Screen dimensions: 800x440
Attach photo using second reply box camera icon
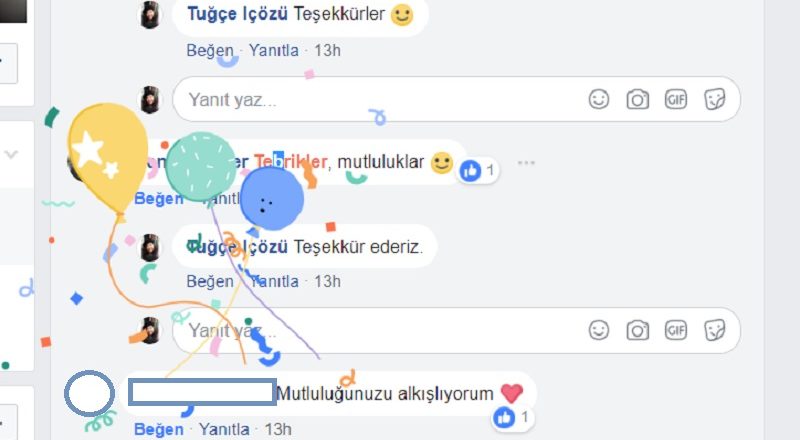[x=637, y=330]
